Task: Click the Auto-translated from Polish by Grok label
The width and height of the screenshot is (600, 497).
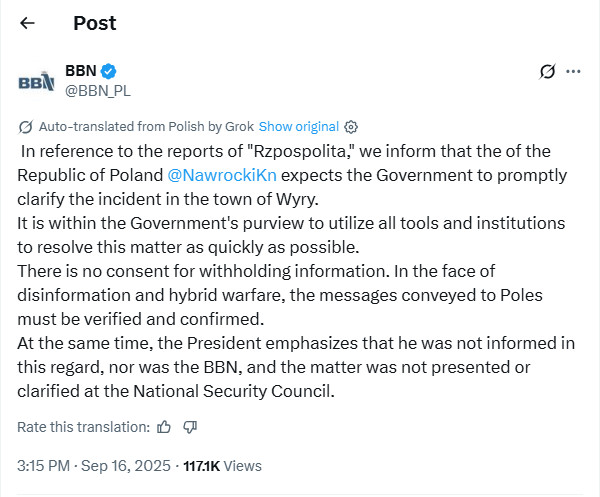Action: pos(145,127)
